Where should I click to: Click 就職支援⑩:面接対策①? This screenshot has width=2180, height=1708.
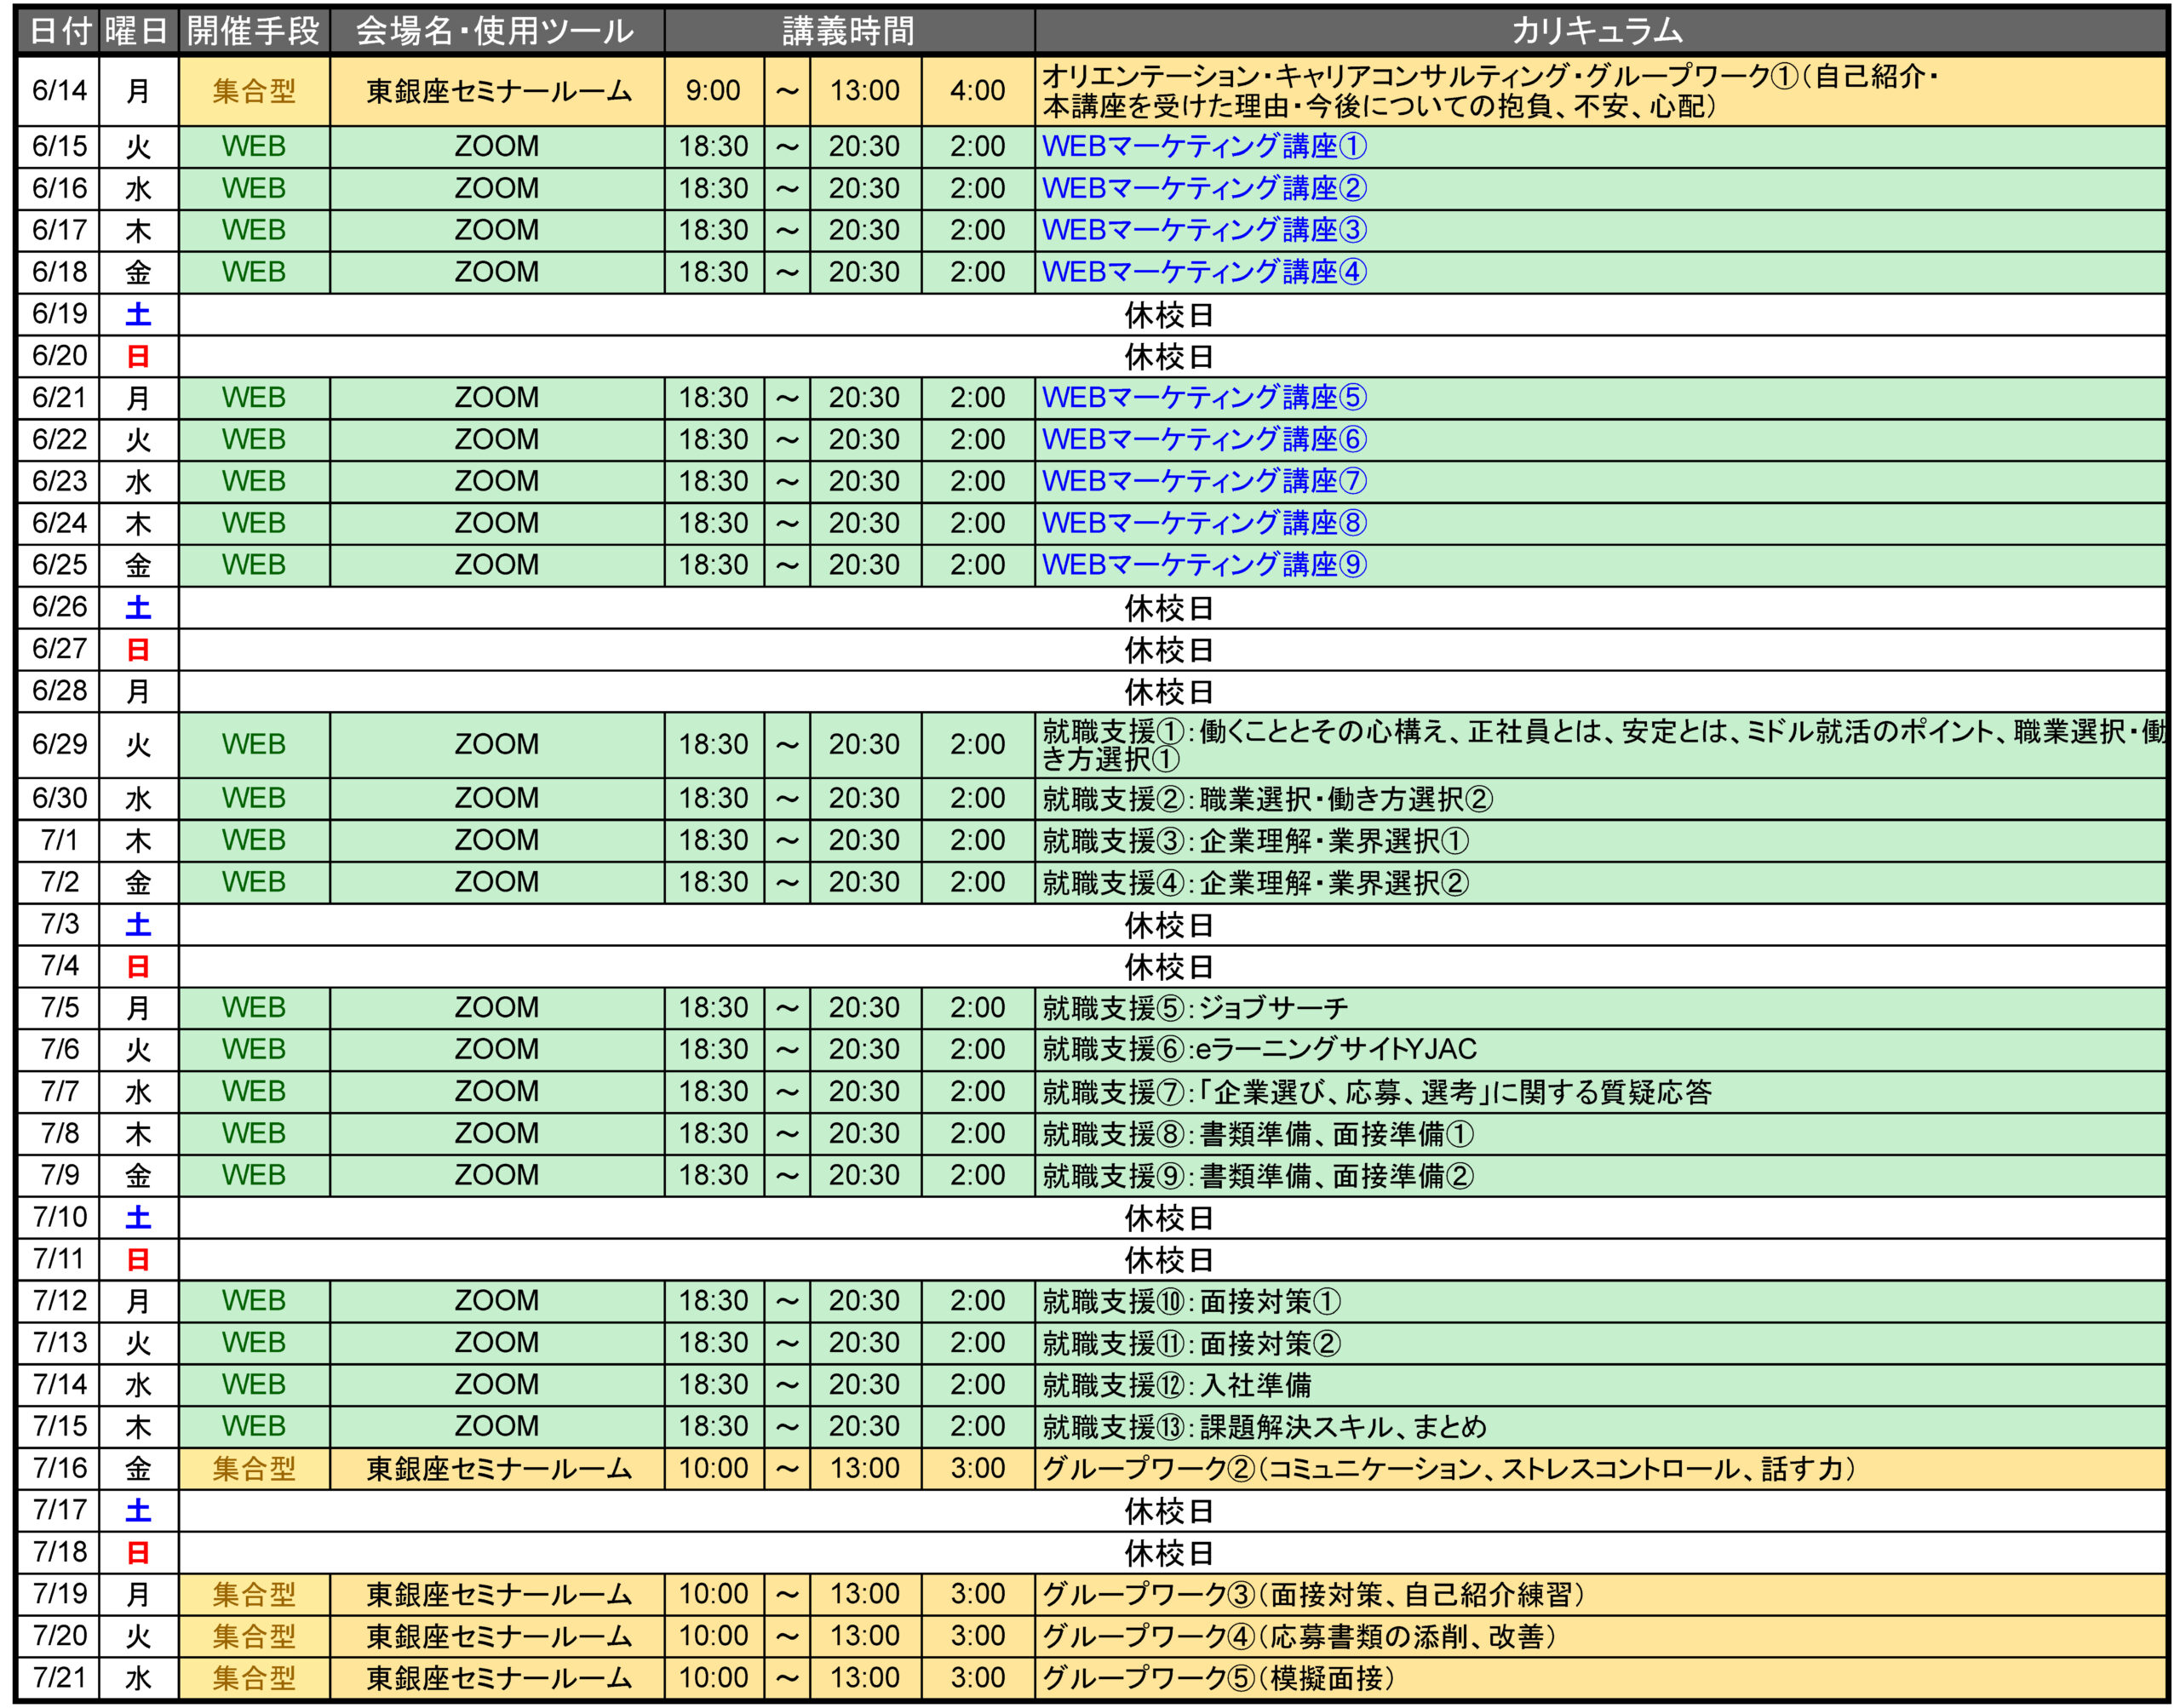(x=1192, y=1301)
